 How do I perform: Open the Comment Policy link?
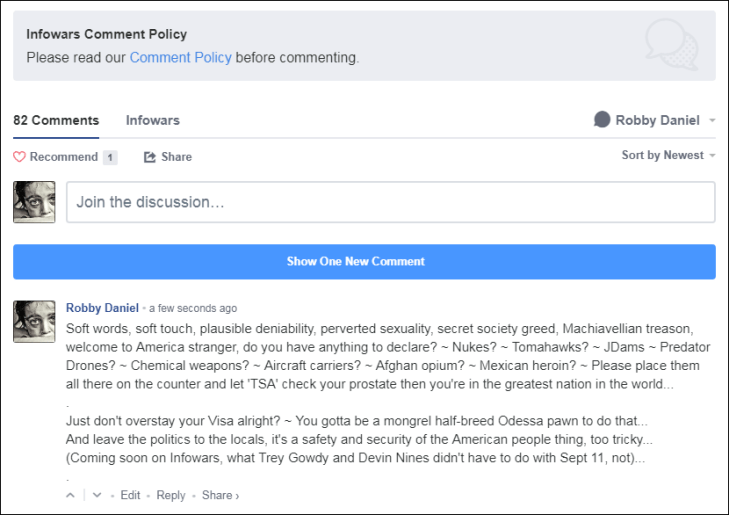coord(180,58)
